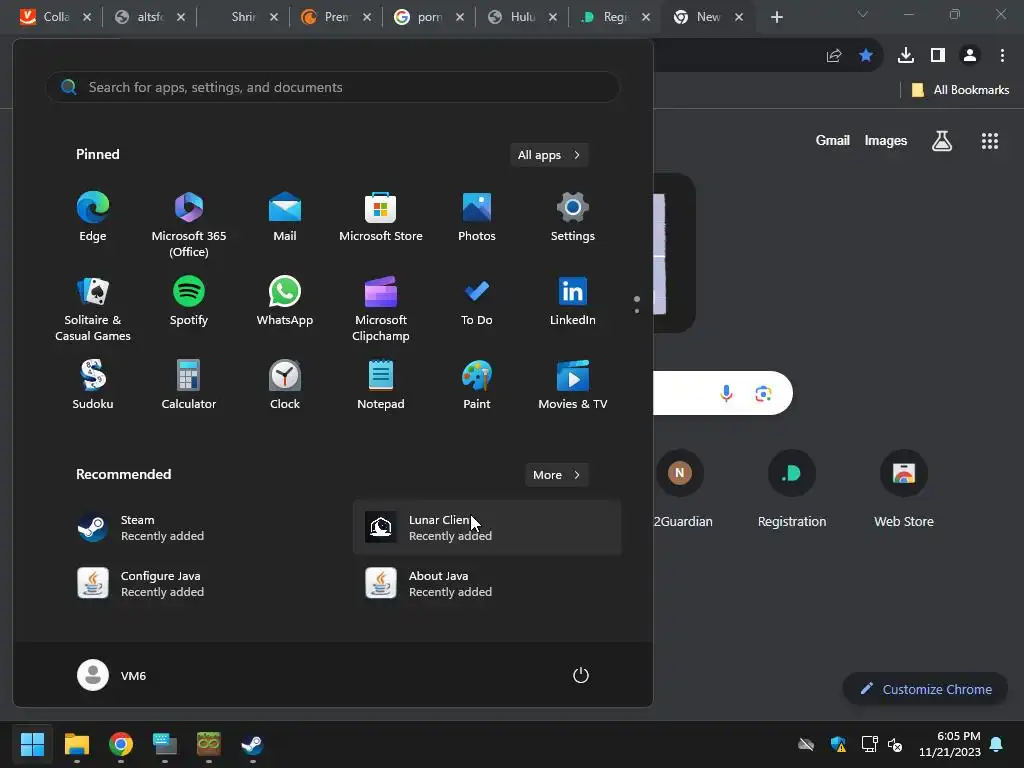Screen dimensions: 1024x768
Task: Toggle Chrome side panel icon
Action: pos(938,56)
